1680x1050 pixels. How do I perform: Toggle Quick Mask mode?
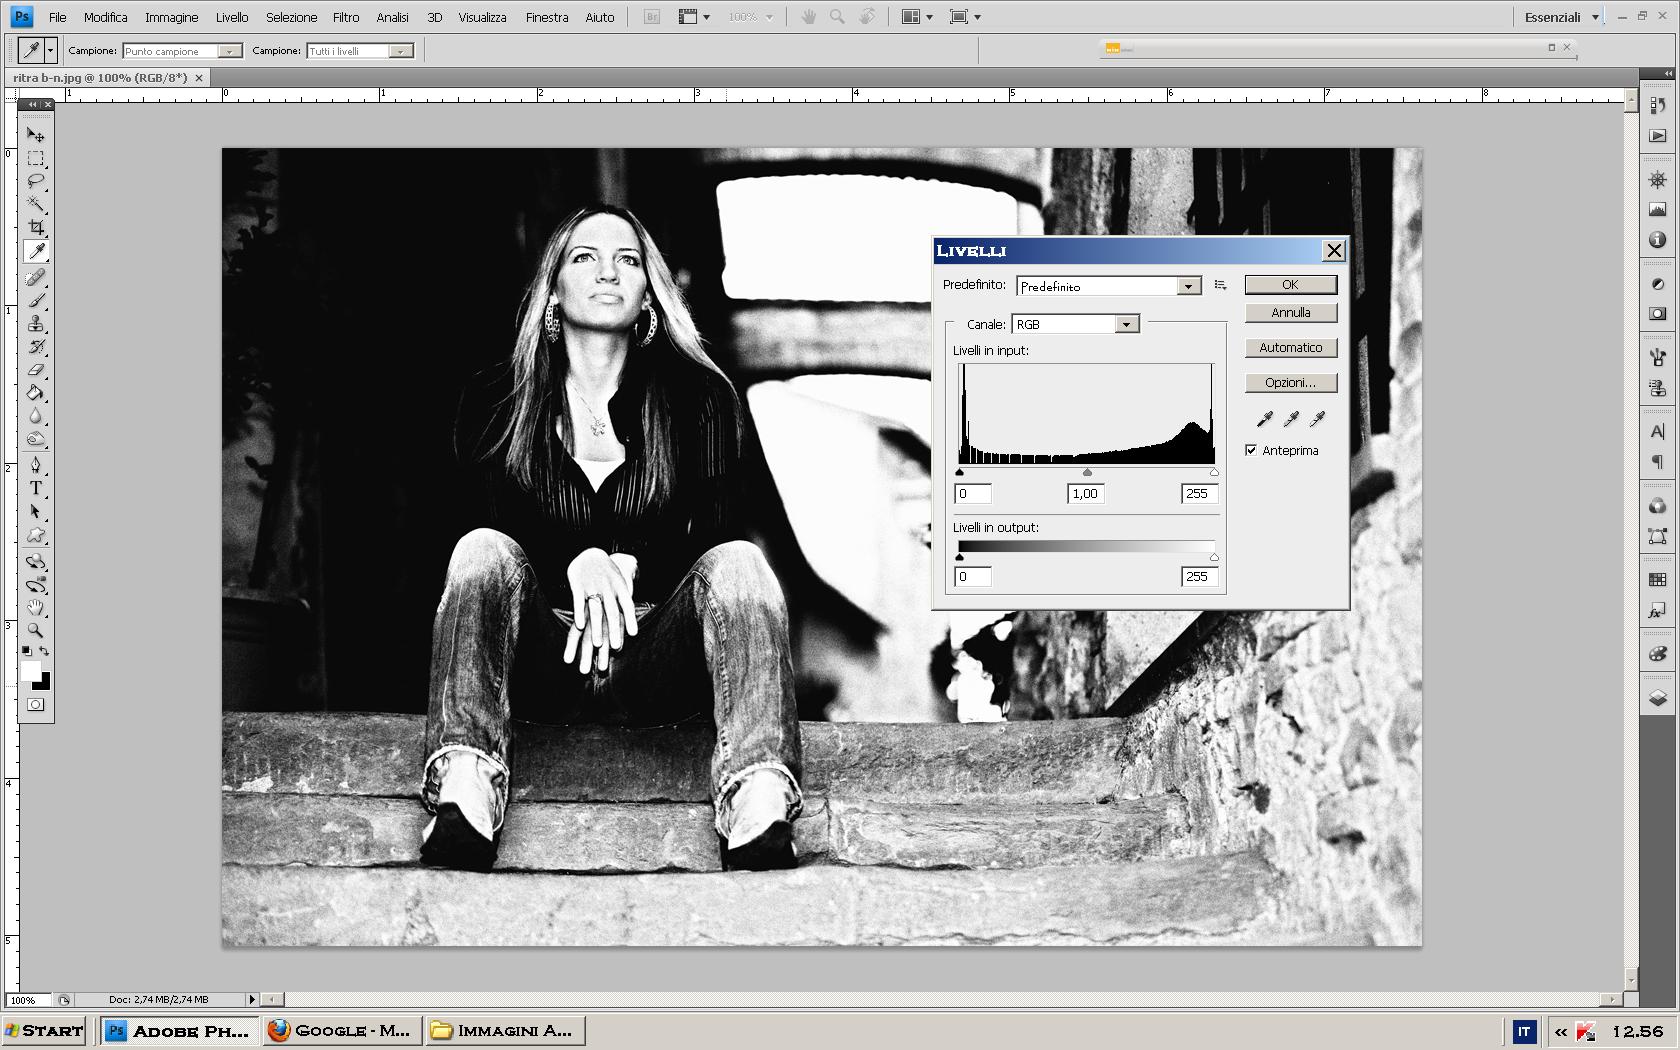36,704
